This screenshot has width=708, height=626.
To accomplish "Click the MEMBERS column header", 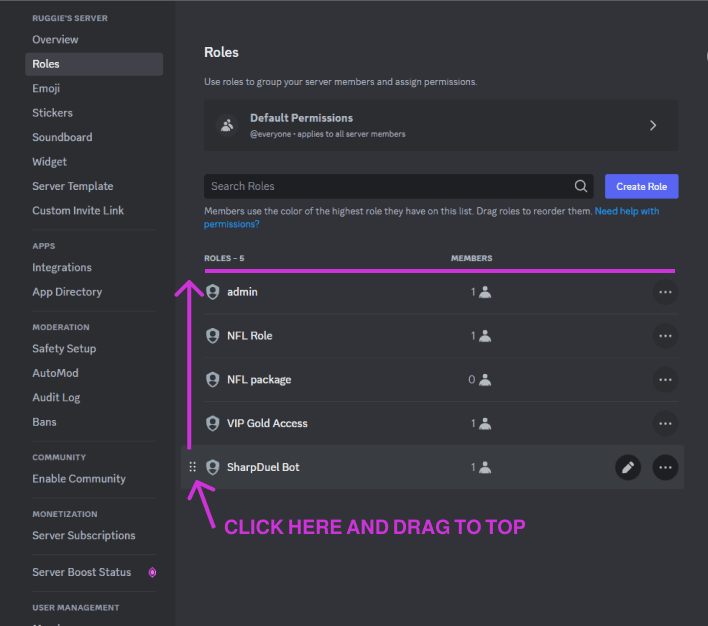I will pos(471,258).
